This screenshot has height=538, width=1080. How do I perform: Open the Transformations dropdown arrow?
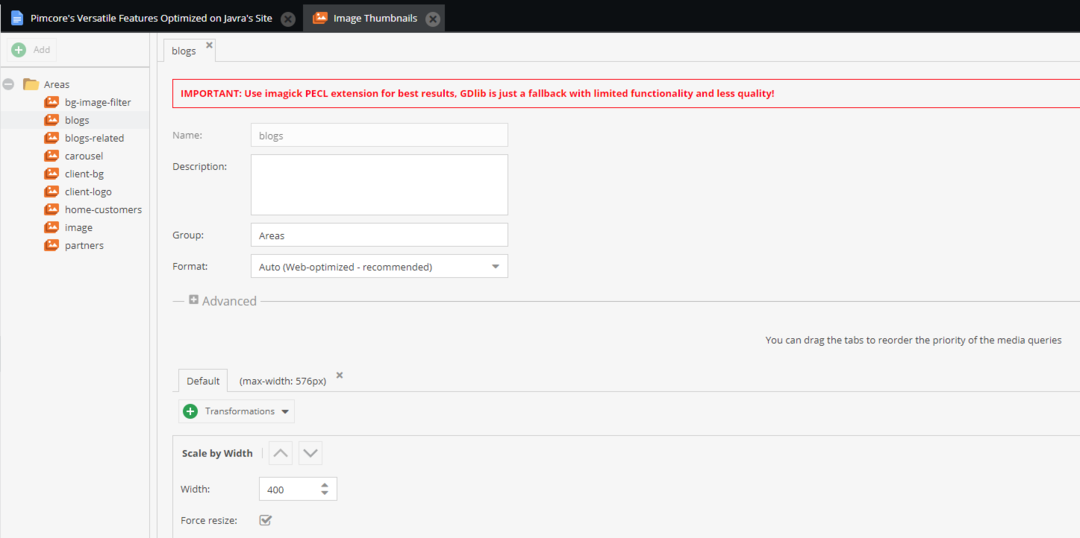coord(285,412)
